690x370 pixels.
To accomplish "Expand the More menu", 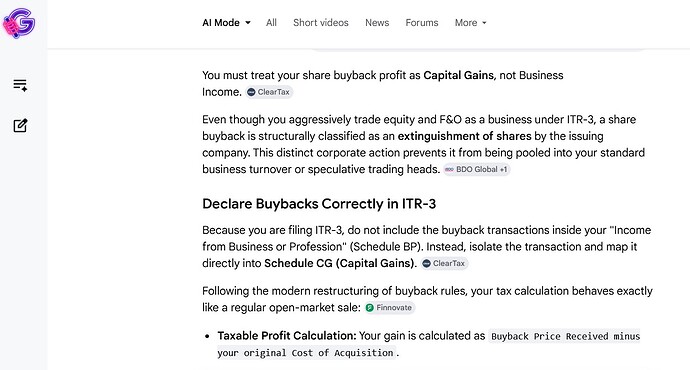I will [x=470, y=22].
